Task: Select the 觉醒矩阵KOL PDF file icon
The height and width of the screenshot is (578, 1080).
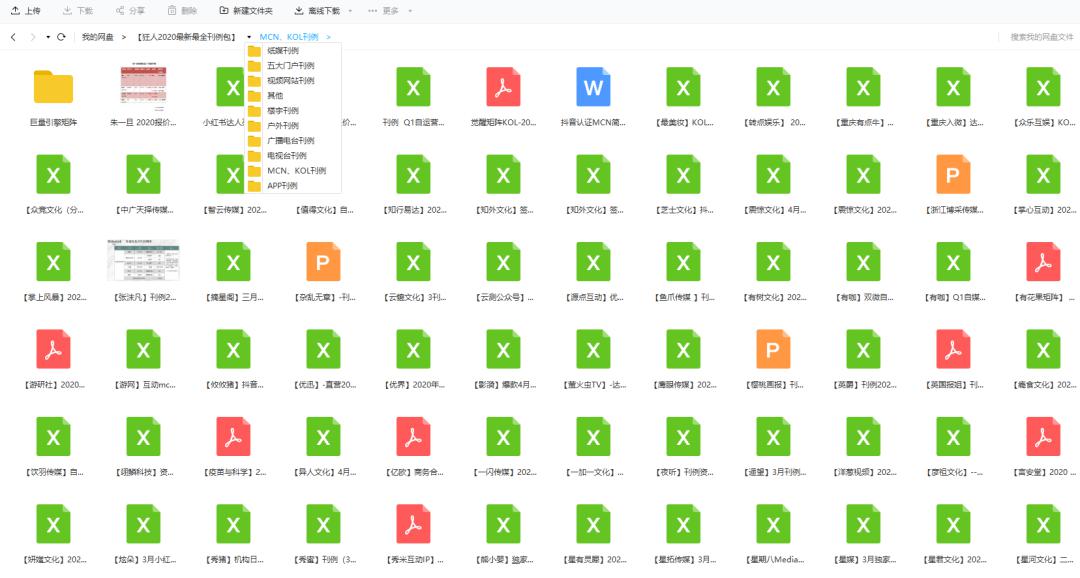Action: [x=503, y=87]
